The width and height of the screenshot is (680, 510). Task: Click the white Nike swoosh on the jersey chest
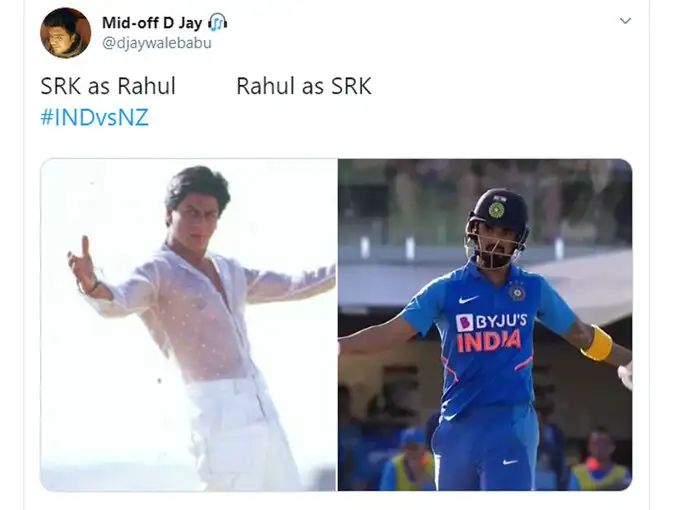[468, 299]
